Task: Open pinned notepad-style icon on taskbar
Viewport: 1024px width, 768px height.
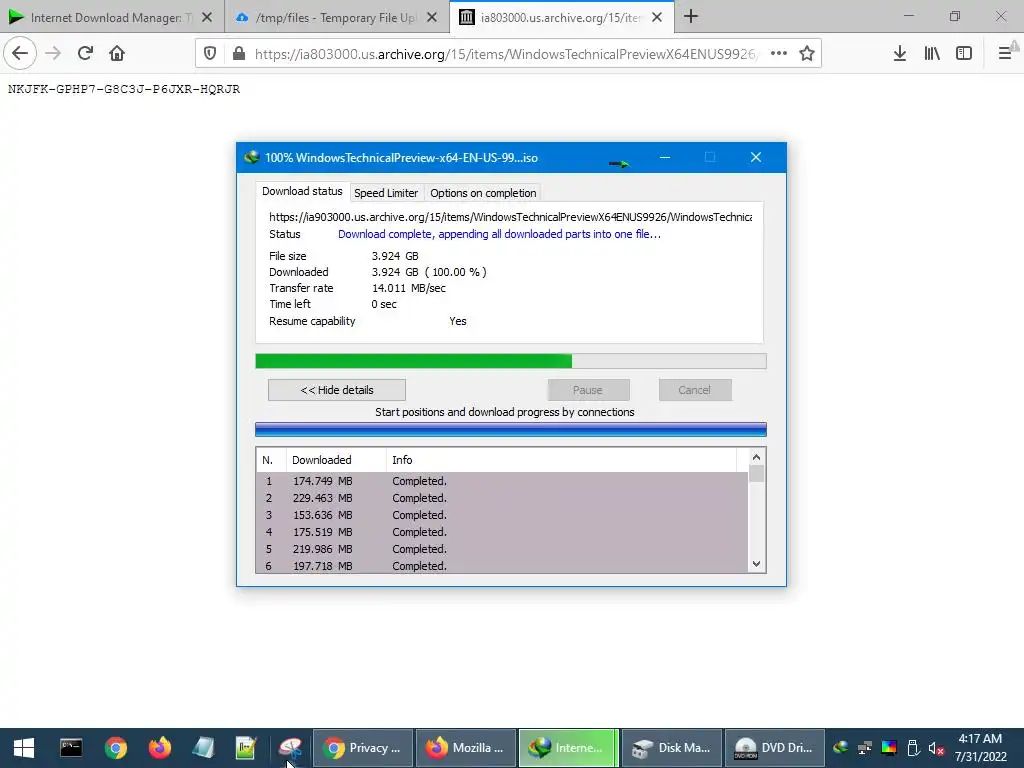Action: [203, 748]
